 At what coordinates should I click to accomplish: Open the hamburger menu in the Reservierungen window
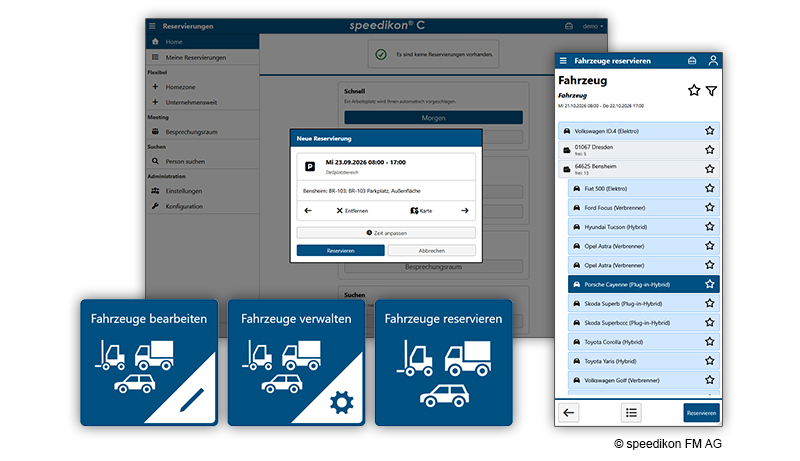tap(152, 26)
